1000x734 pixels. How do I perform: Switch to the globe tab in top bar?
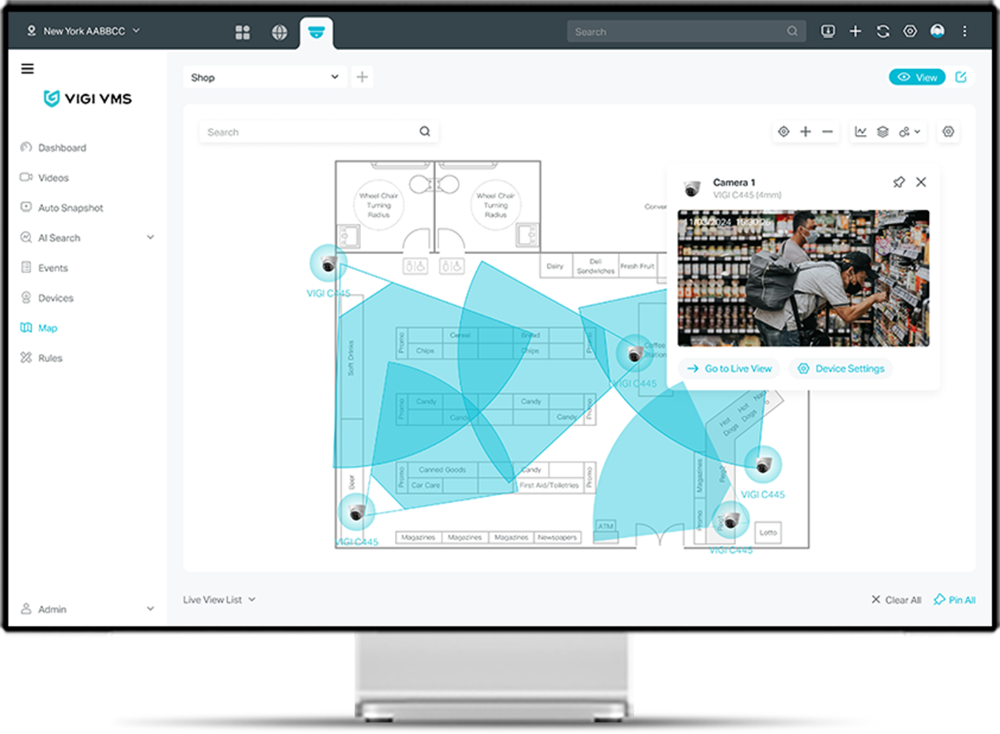[279, 32]
